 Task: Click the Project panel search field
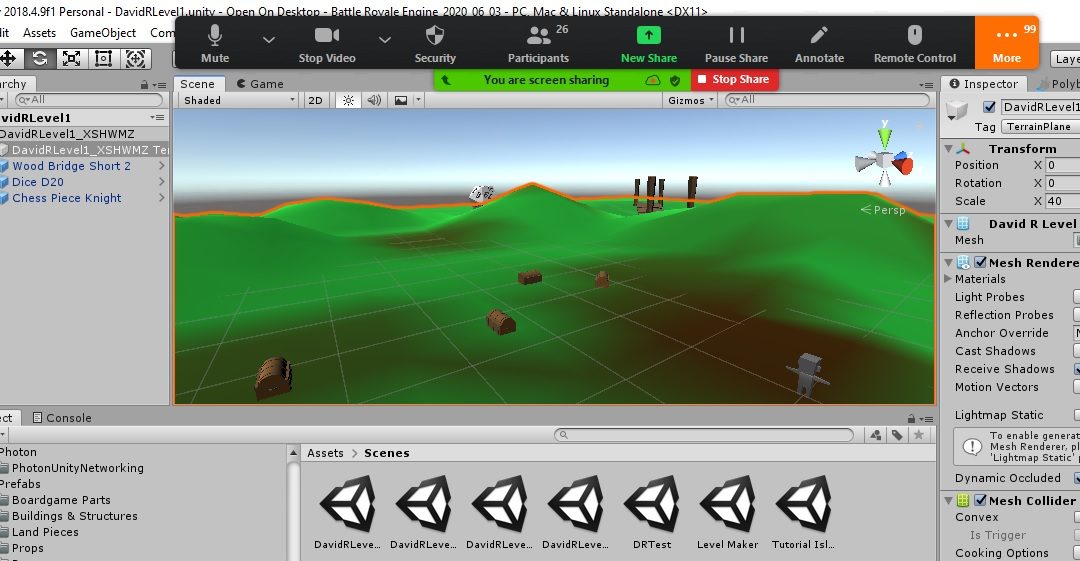703,435
